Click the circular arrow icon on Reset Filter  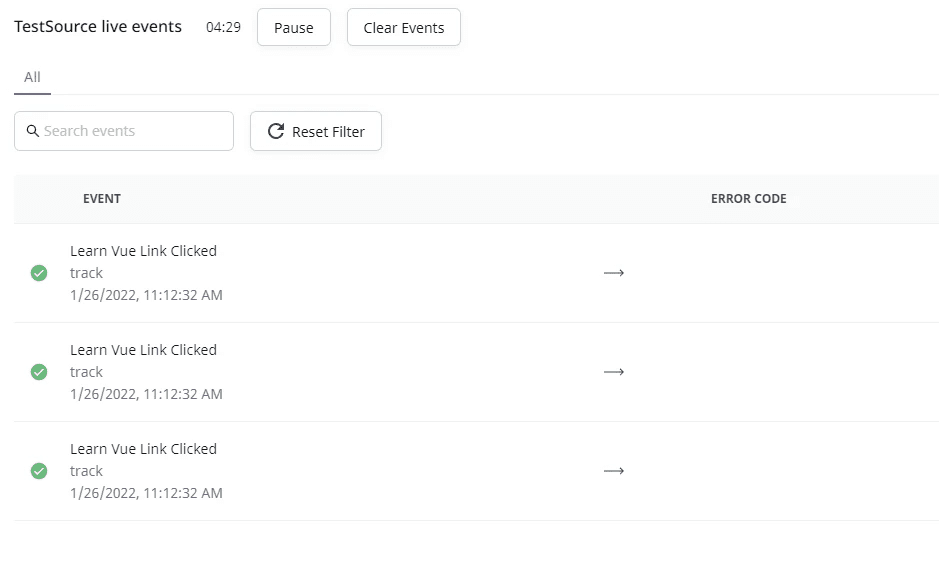pos(275,131)
